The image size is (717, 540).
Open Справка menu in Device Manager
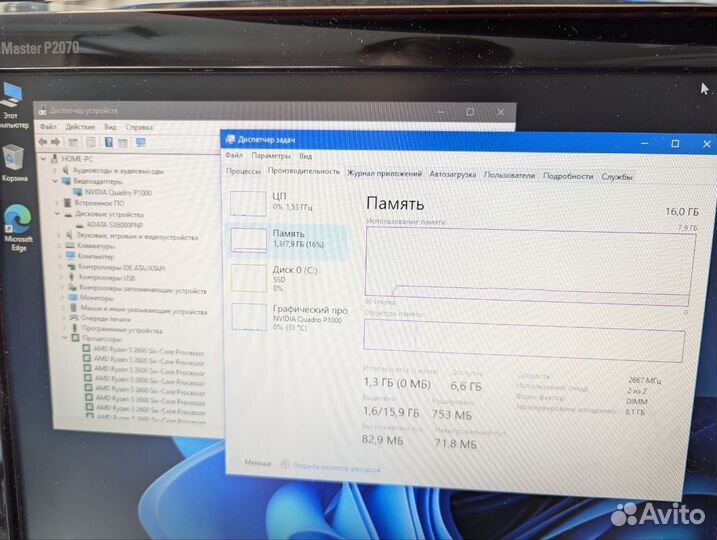pos(139,128)
